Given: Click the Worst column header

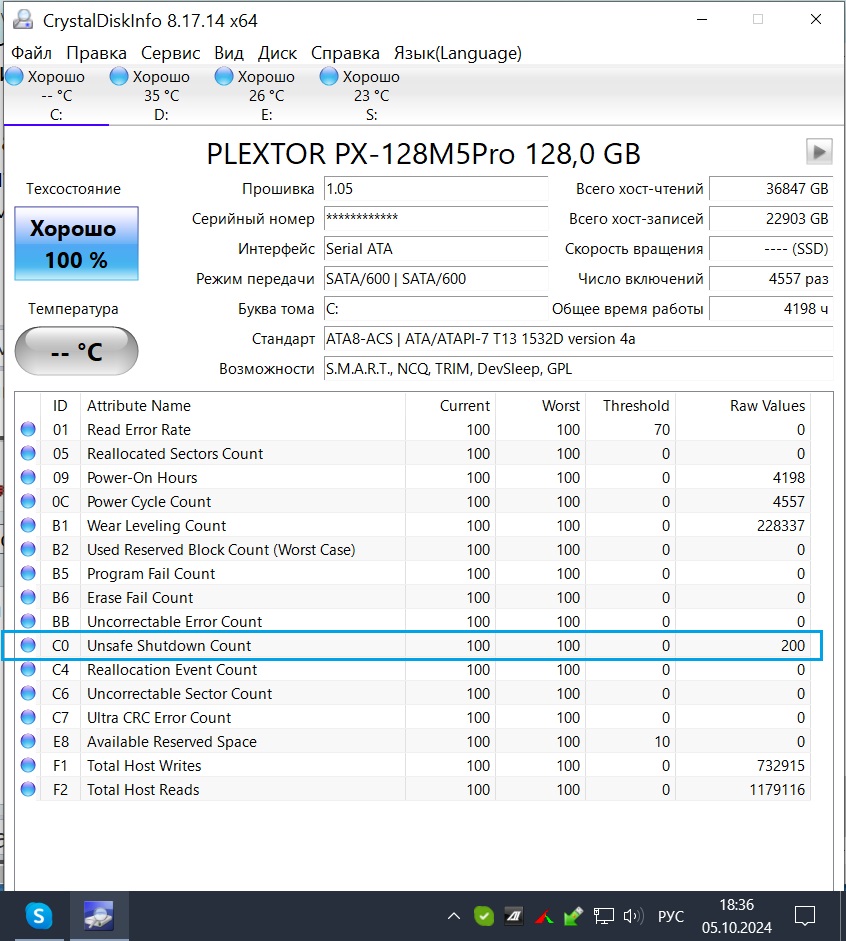Looking at the screenshot, I should coord(541,406).
